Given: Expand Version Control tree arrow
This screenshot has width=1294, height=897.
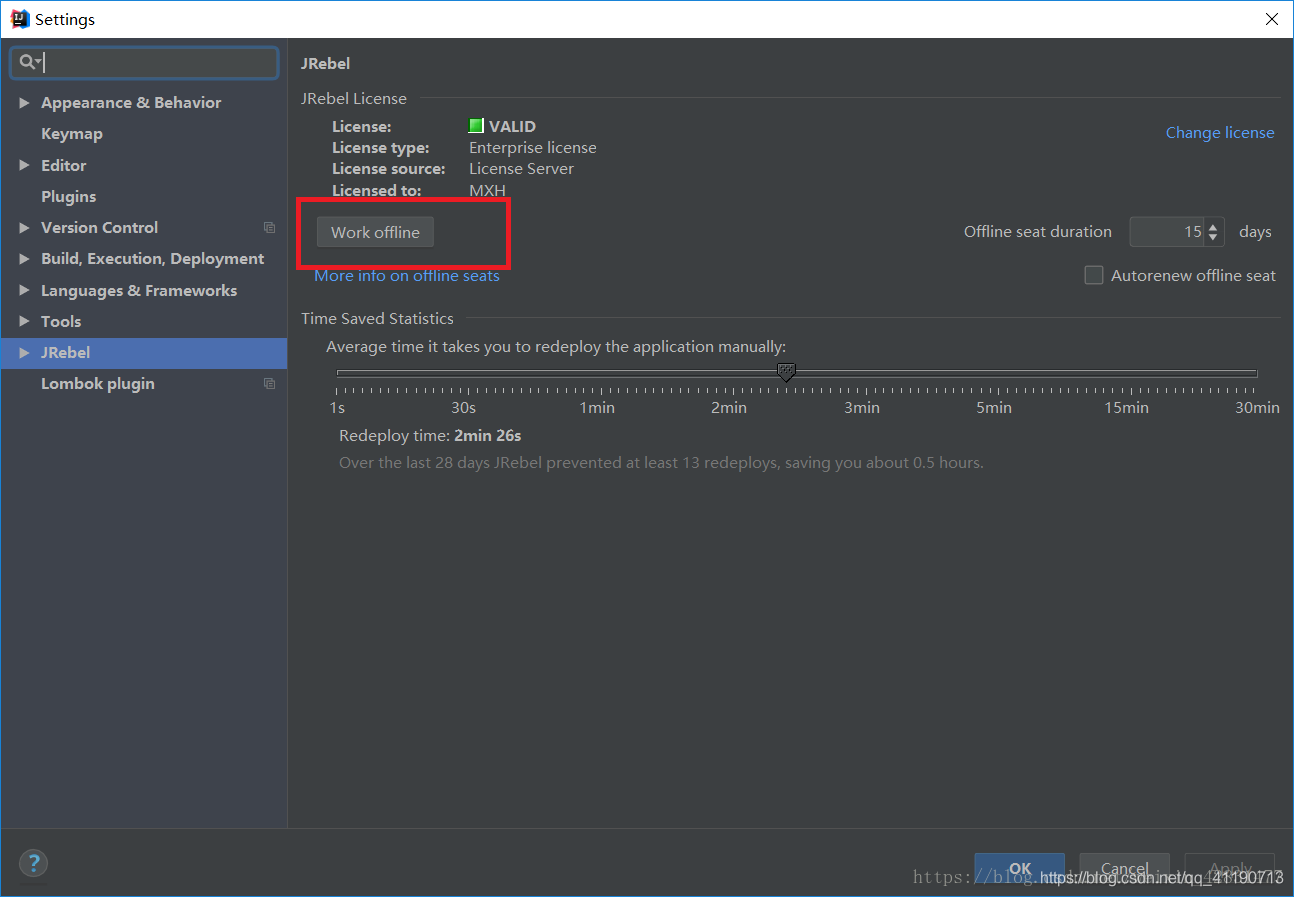Looking at the screenshot, I should coord(24,228).
